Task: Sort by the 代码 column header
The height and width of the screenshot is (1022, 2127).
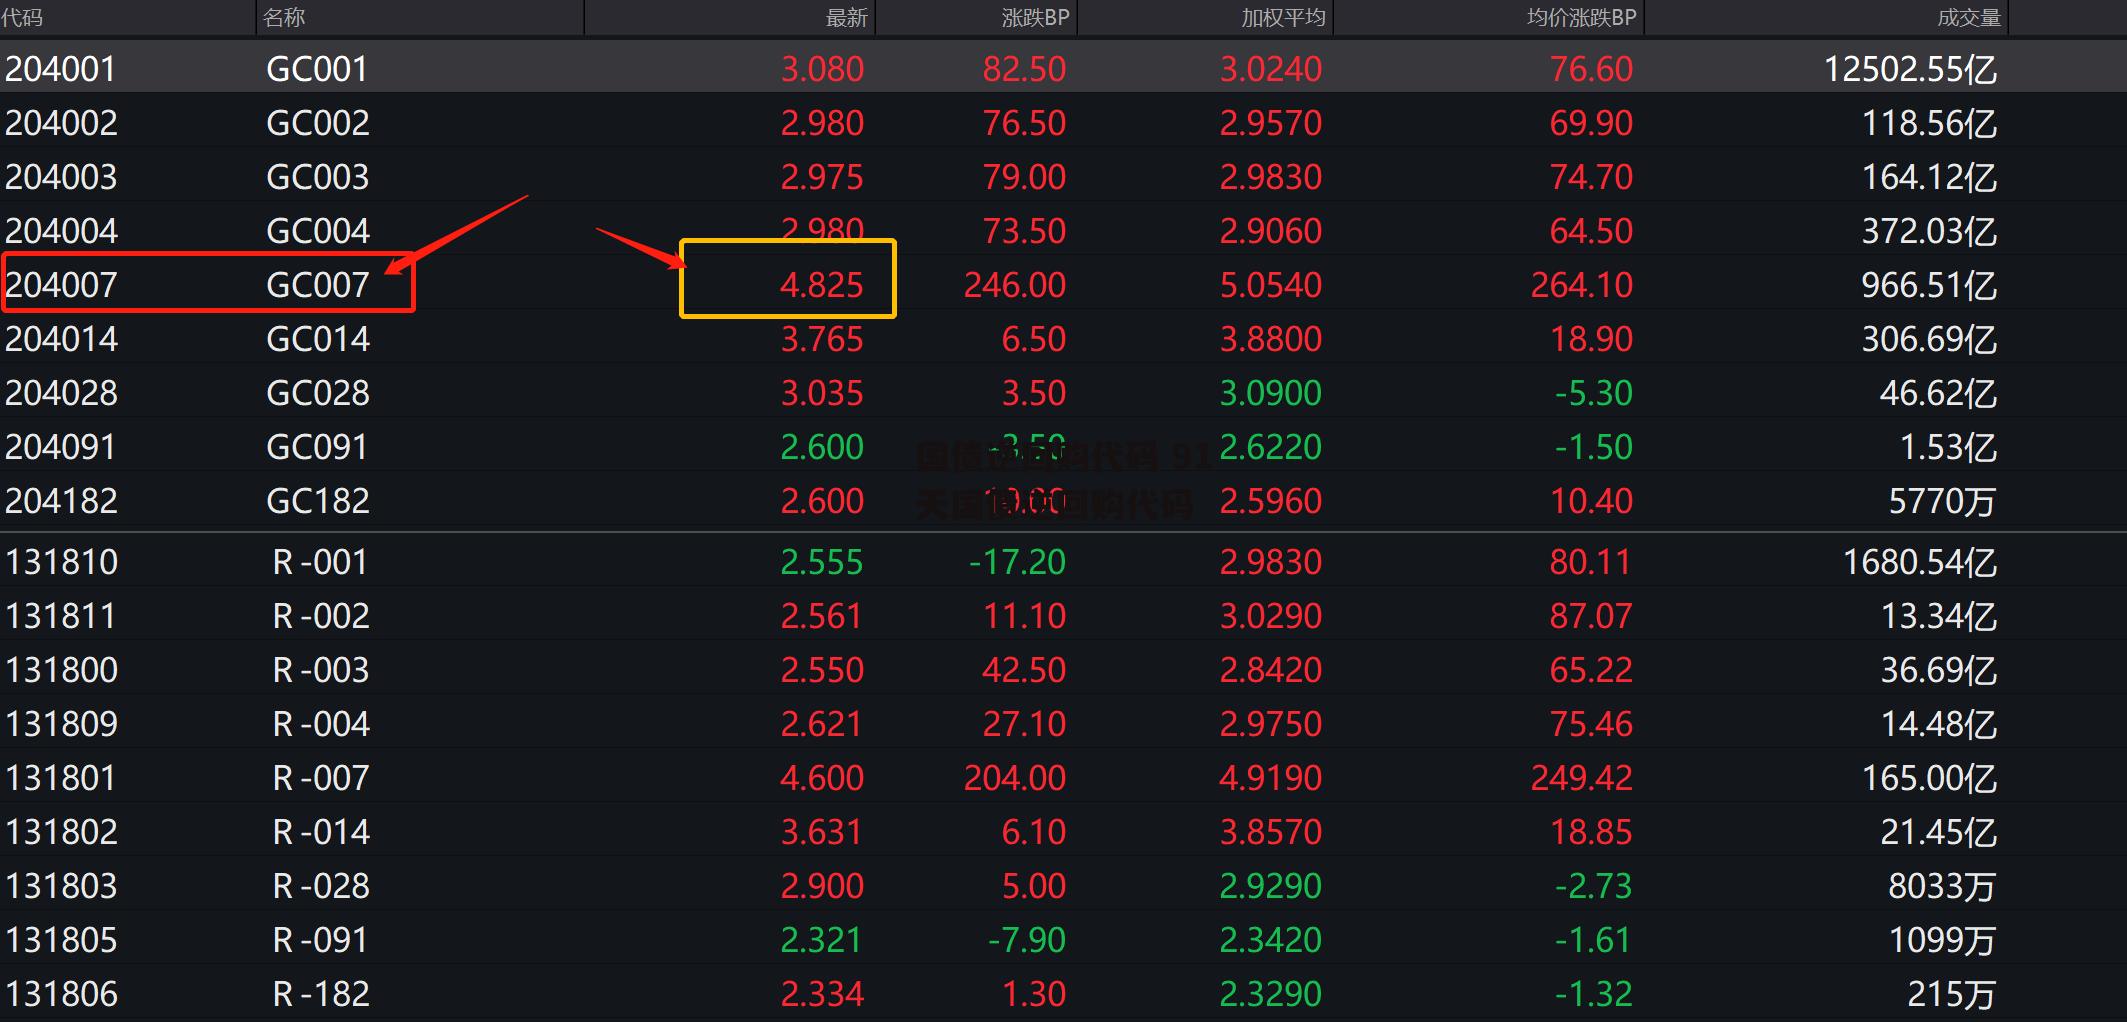Action: 22,17
